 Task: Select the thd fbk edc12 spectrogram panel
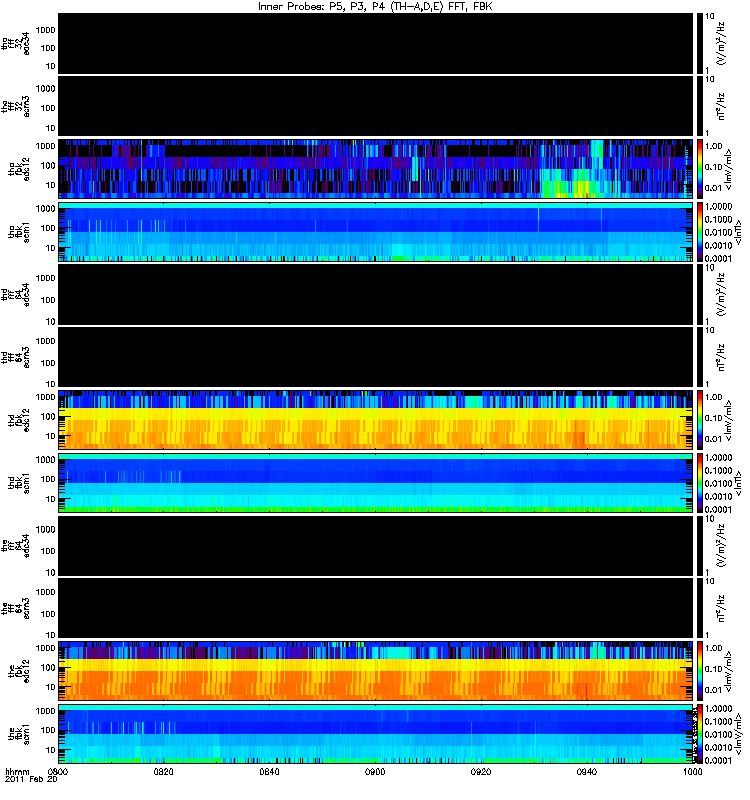[x=376, y=420]
